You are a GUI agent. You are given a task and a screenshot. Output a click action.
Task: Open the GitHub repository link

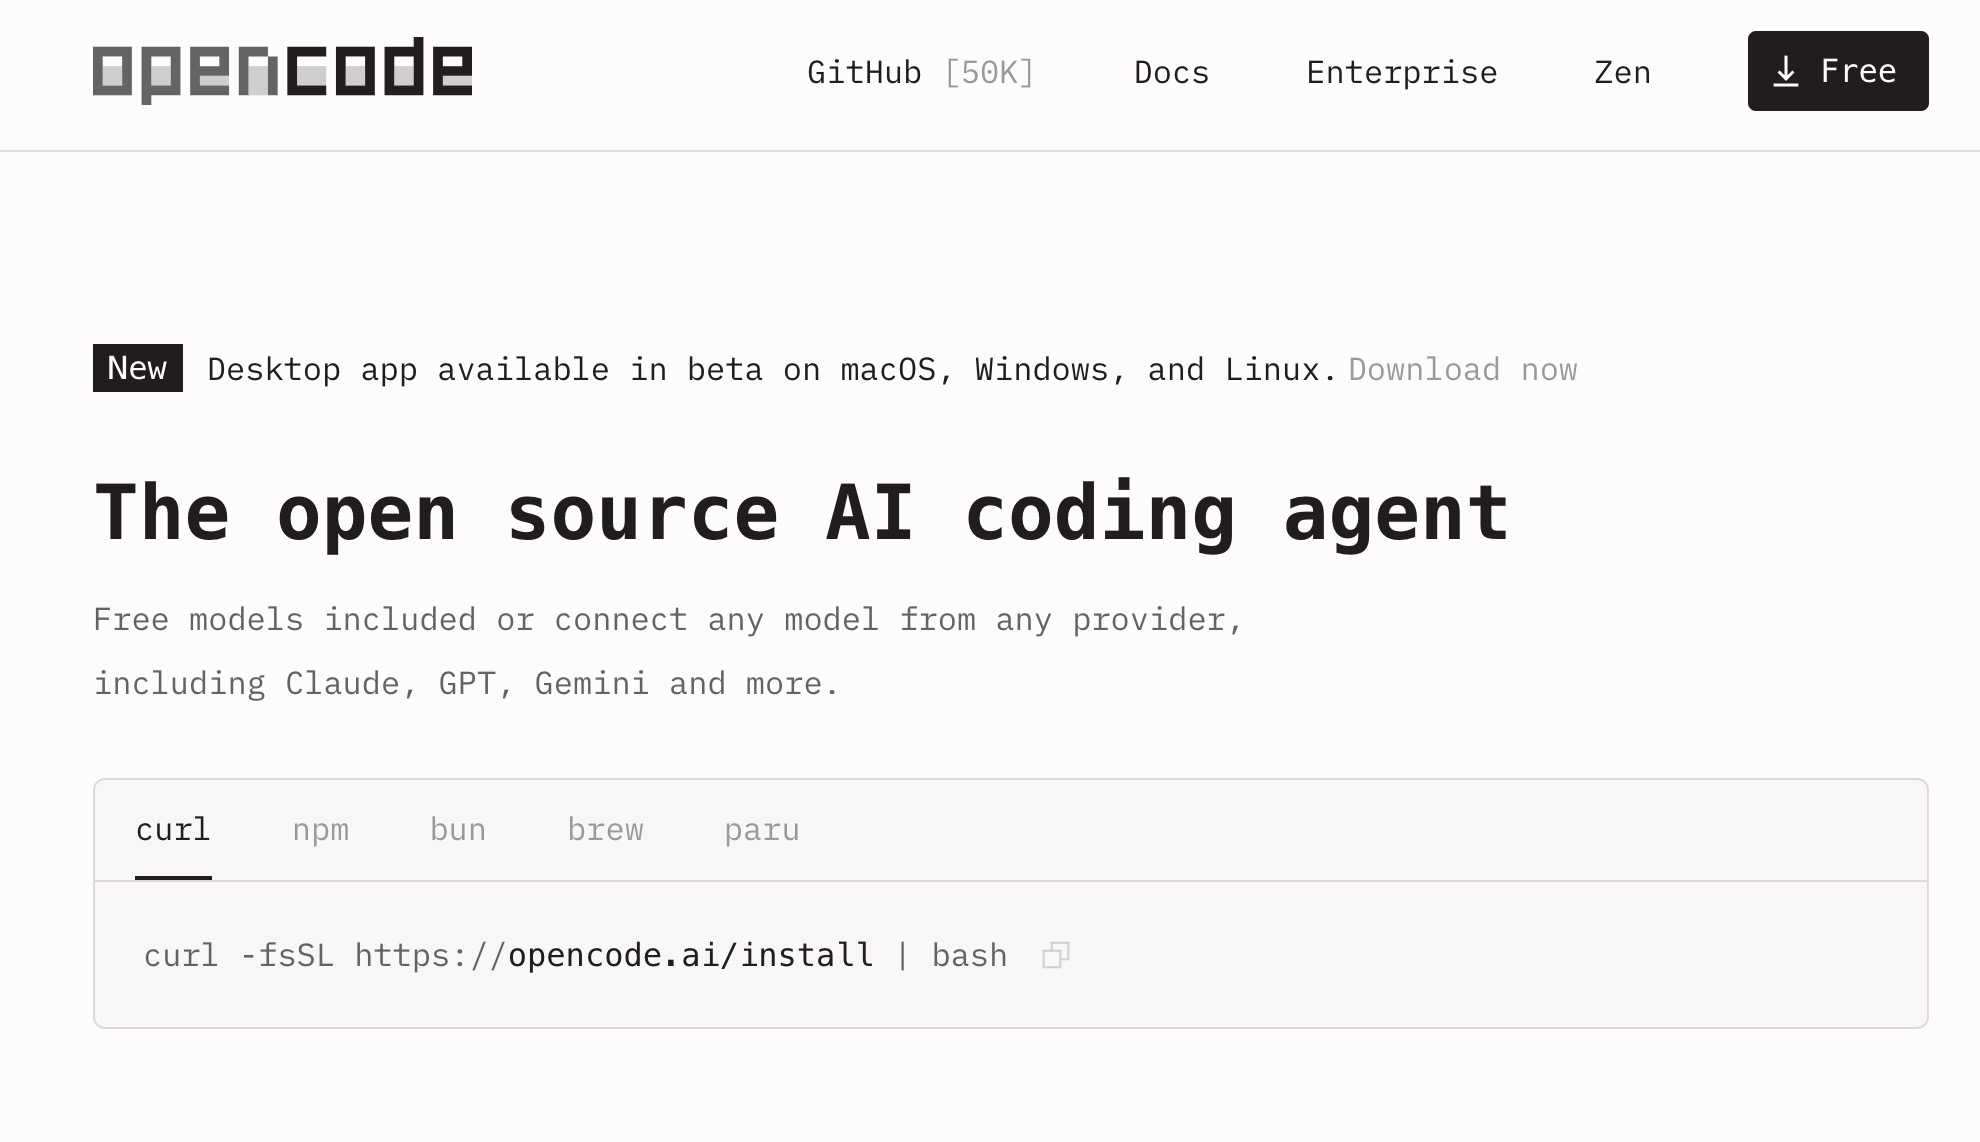point(864,71)
